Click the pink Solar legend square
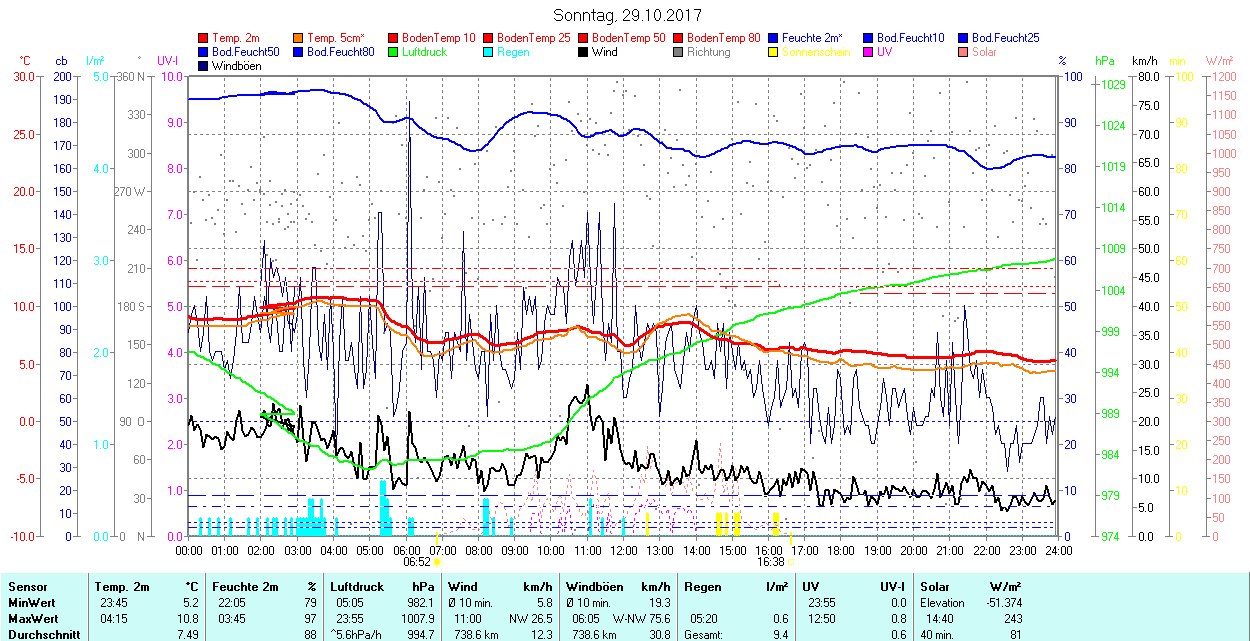 coord(964,52)
